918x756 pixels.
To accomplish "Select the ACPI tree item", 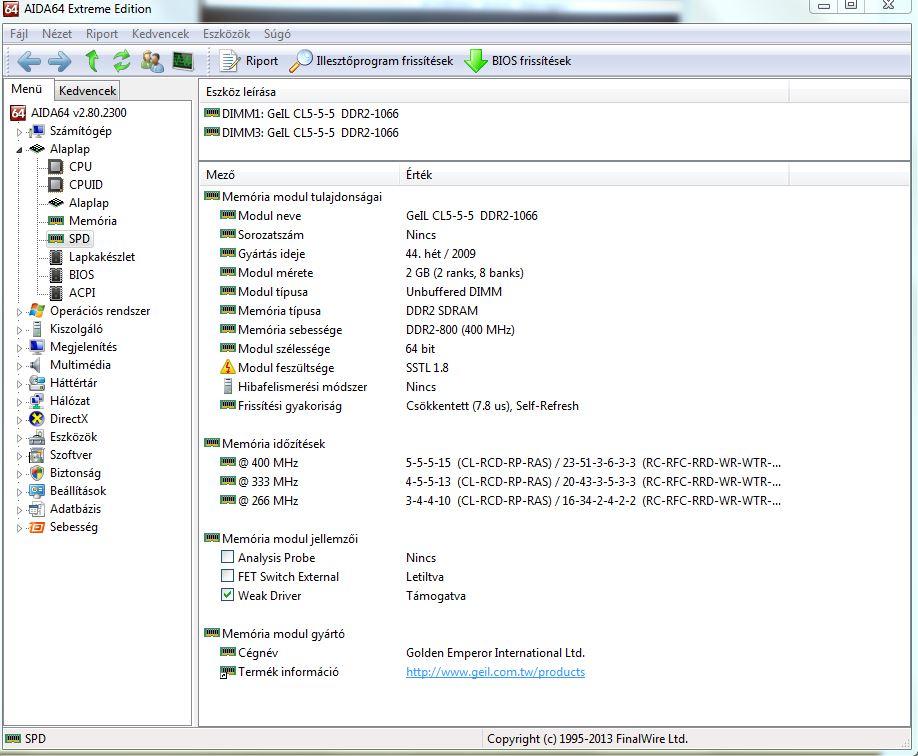I will coord(82,293).
